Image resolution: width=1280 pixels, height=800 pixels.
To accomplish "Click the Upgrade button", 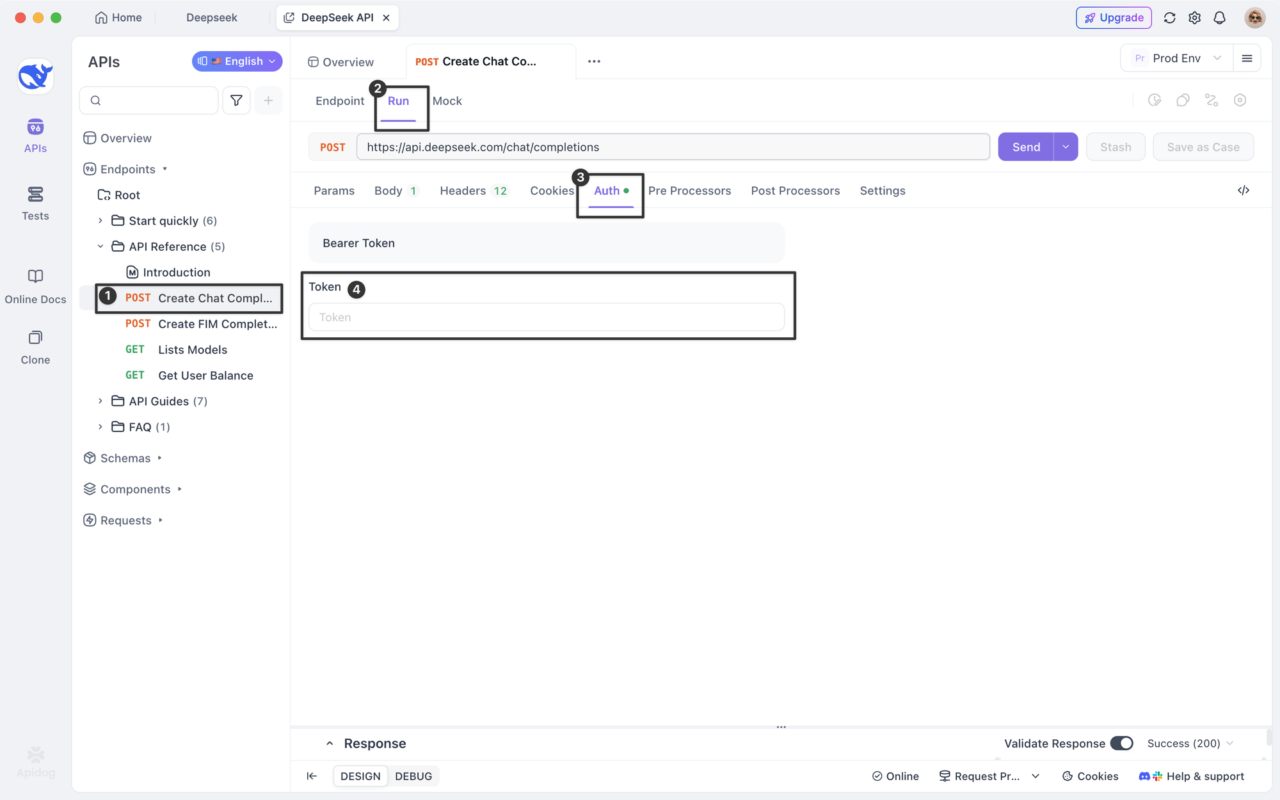I will pyautogui.click(x=1113, y=18).
